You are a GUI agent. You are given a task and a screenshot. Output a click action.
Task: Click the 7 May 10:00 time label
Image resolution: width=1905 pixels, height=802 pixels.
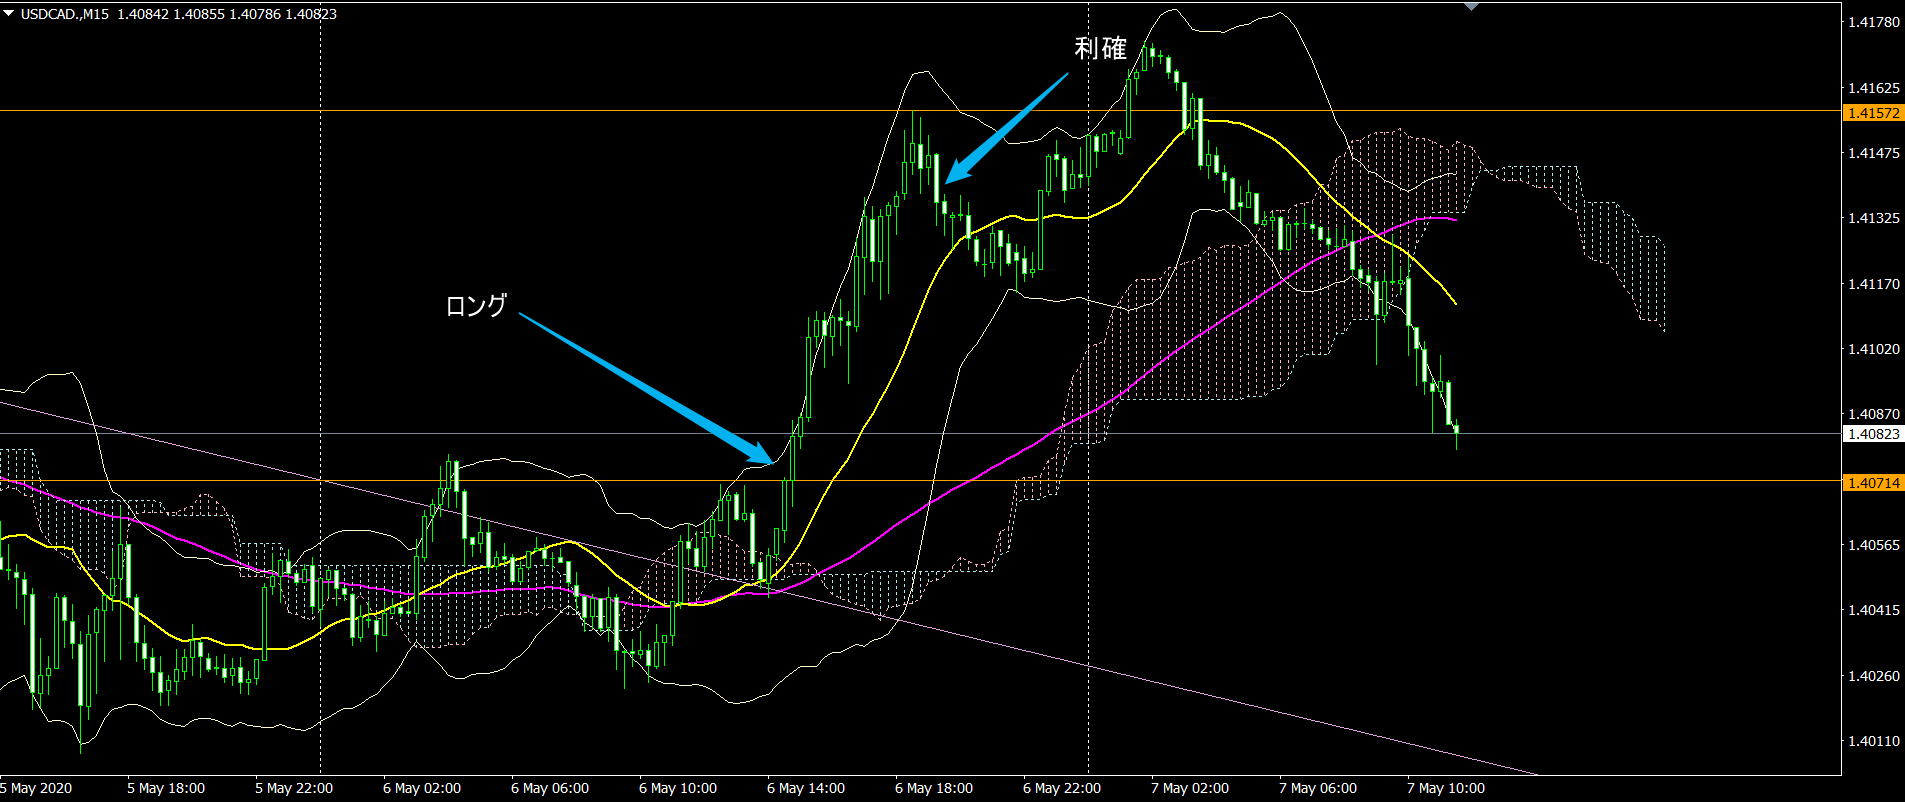[x=1446, y=788]
